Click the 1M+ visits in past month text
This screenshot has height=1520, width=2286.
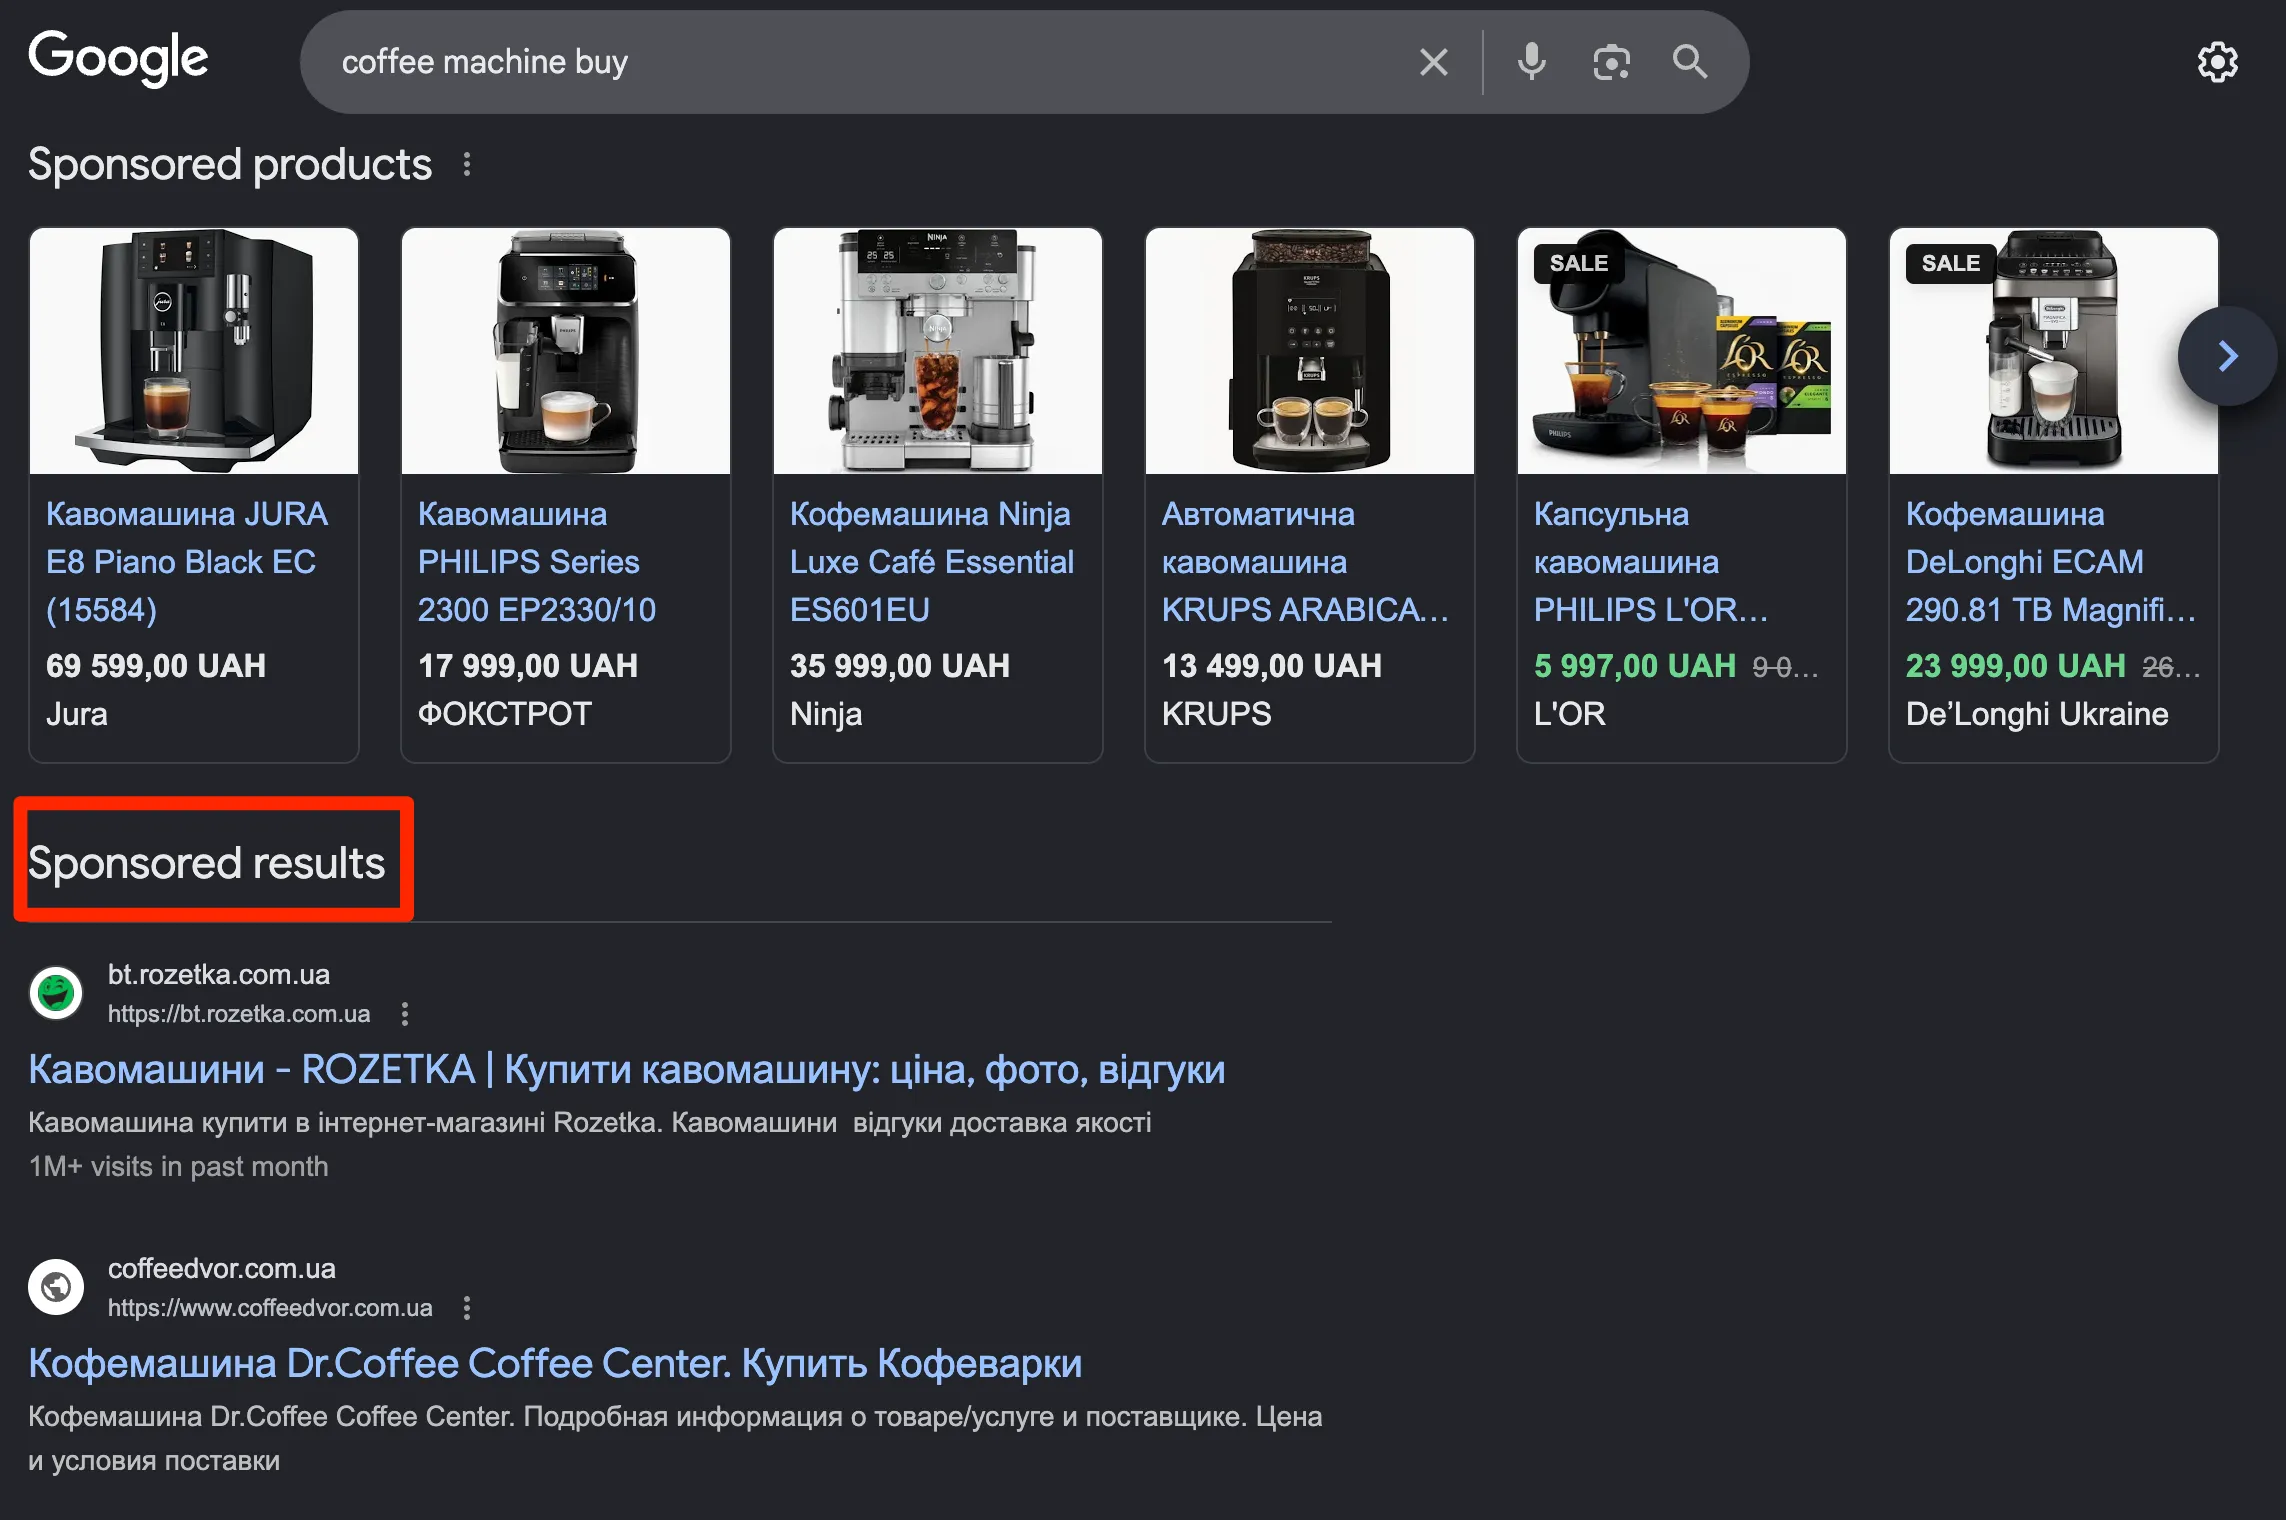click(x=178, y=1166)
